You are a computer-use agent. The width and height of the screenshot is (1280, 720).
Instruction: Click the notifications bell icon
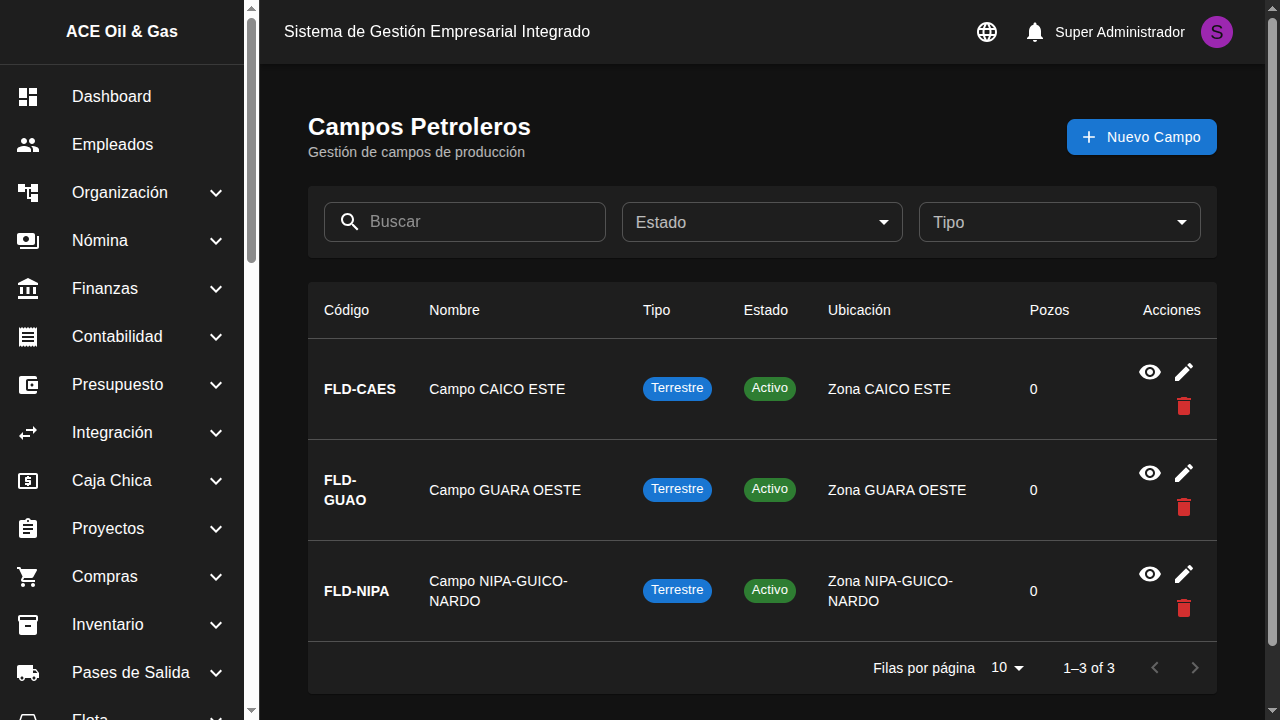(x=1035, y=31)
